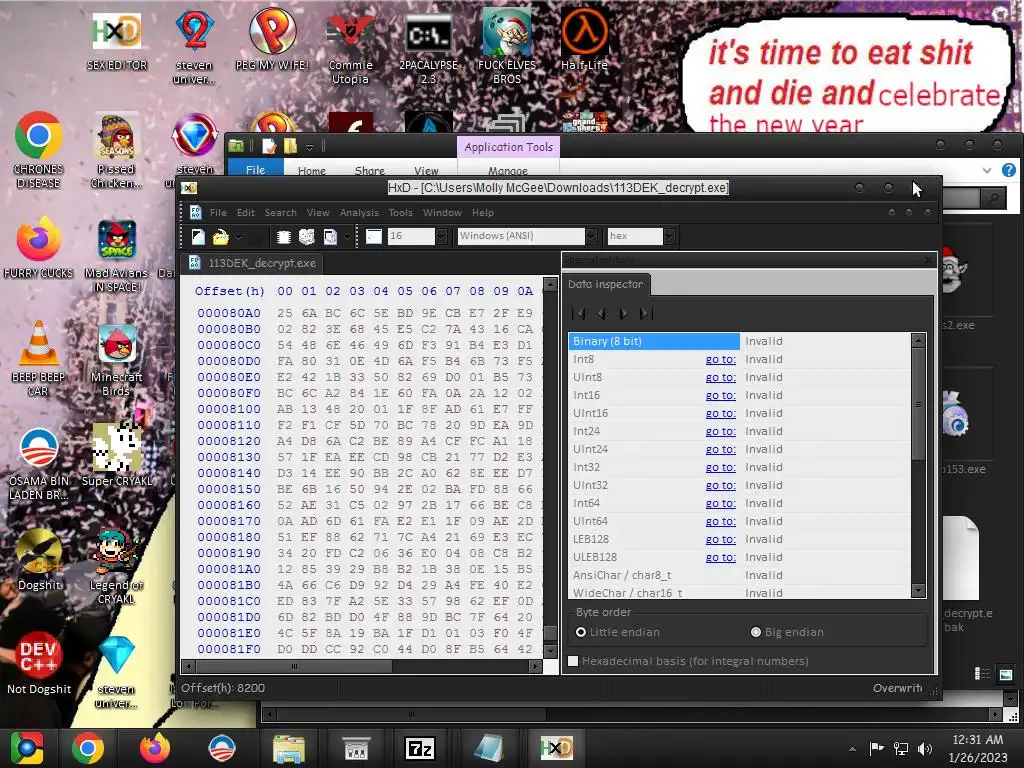The image size is (1024, 768).
Task: Open recent files arrow next to Open
Action: (x=239, y=237)
